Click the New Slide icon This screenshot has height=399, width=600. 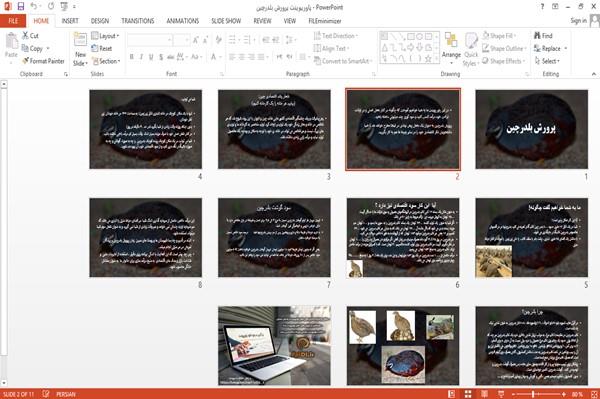click(80, 40)
